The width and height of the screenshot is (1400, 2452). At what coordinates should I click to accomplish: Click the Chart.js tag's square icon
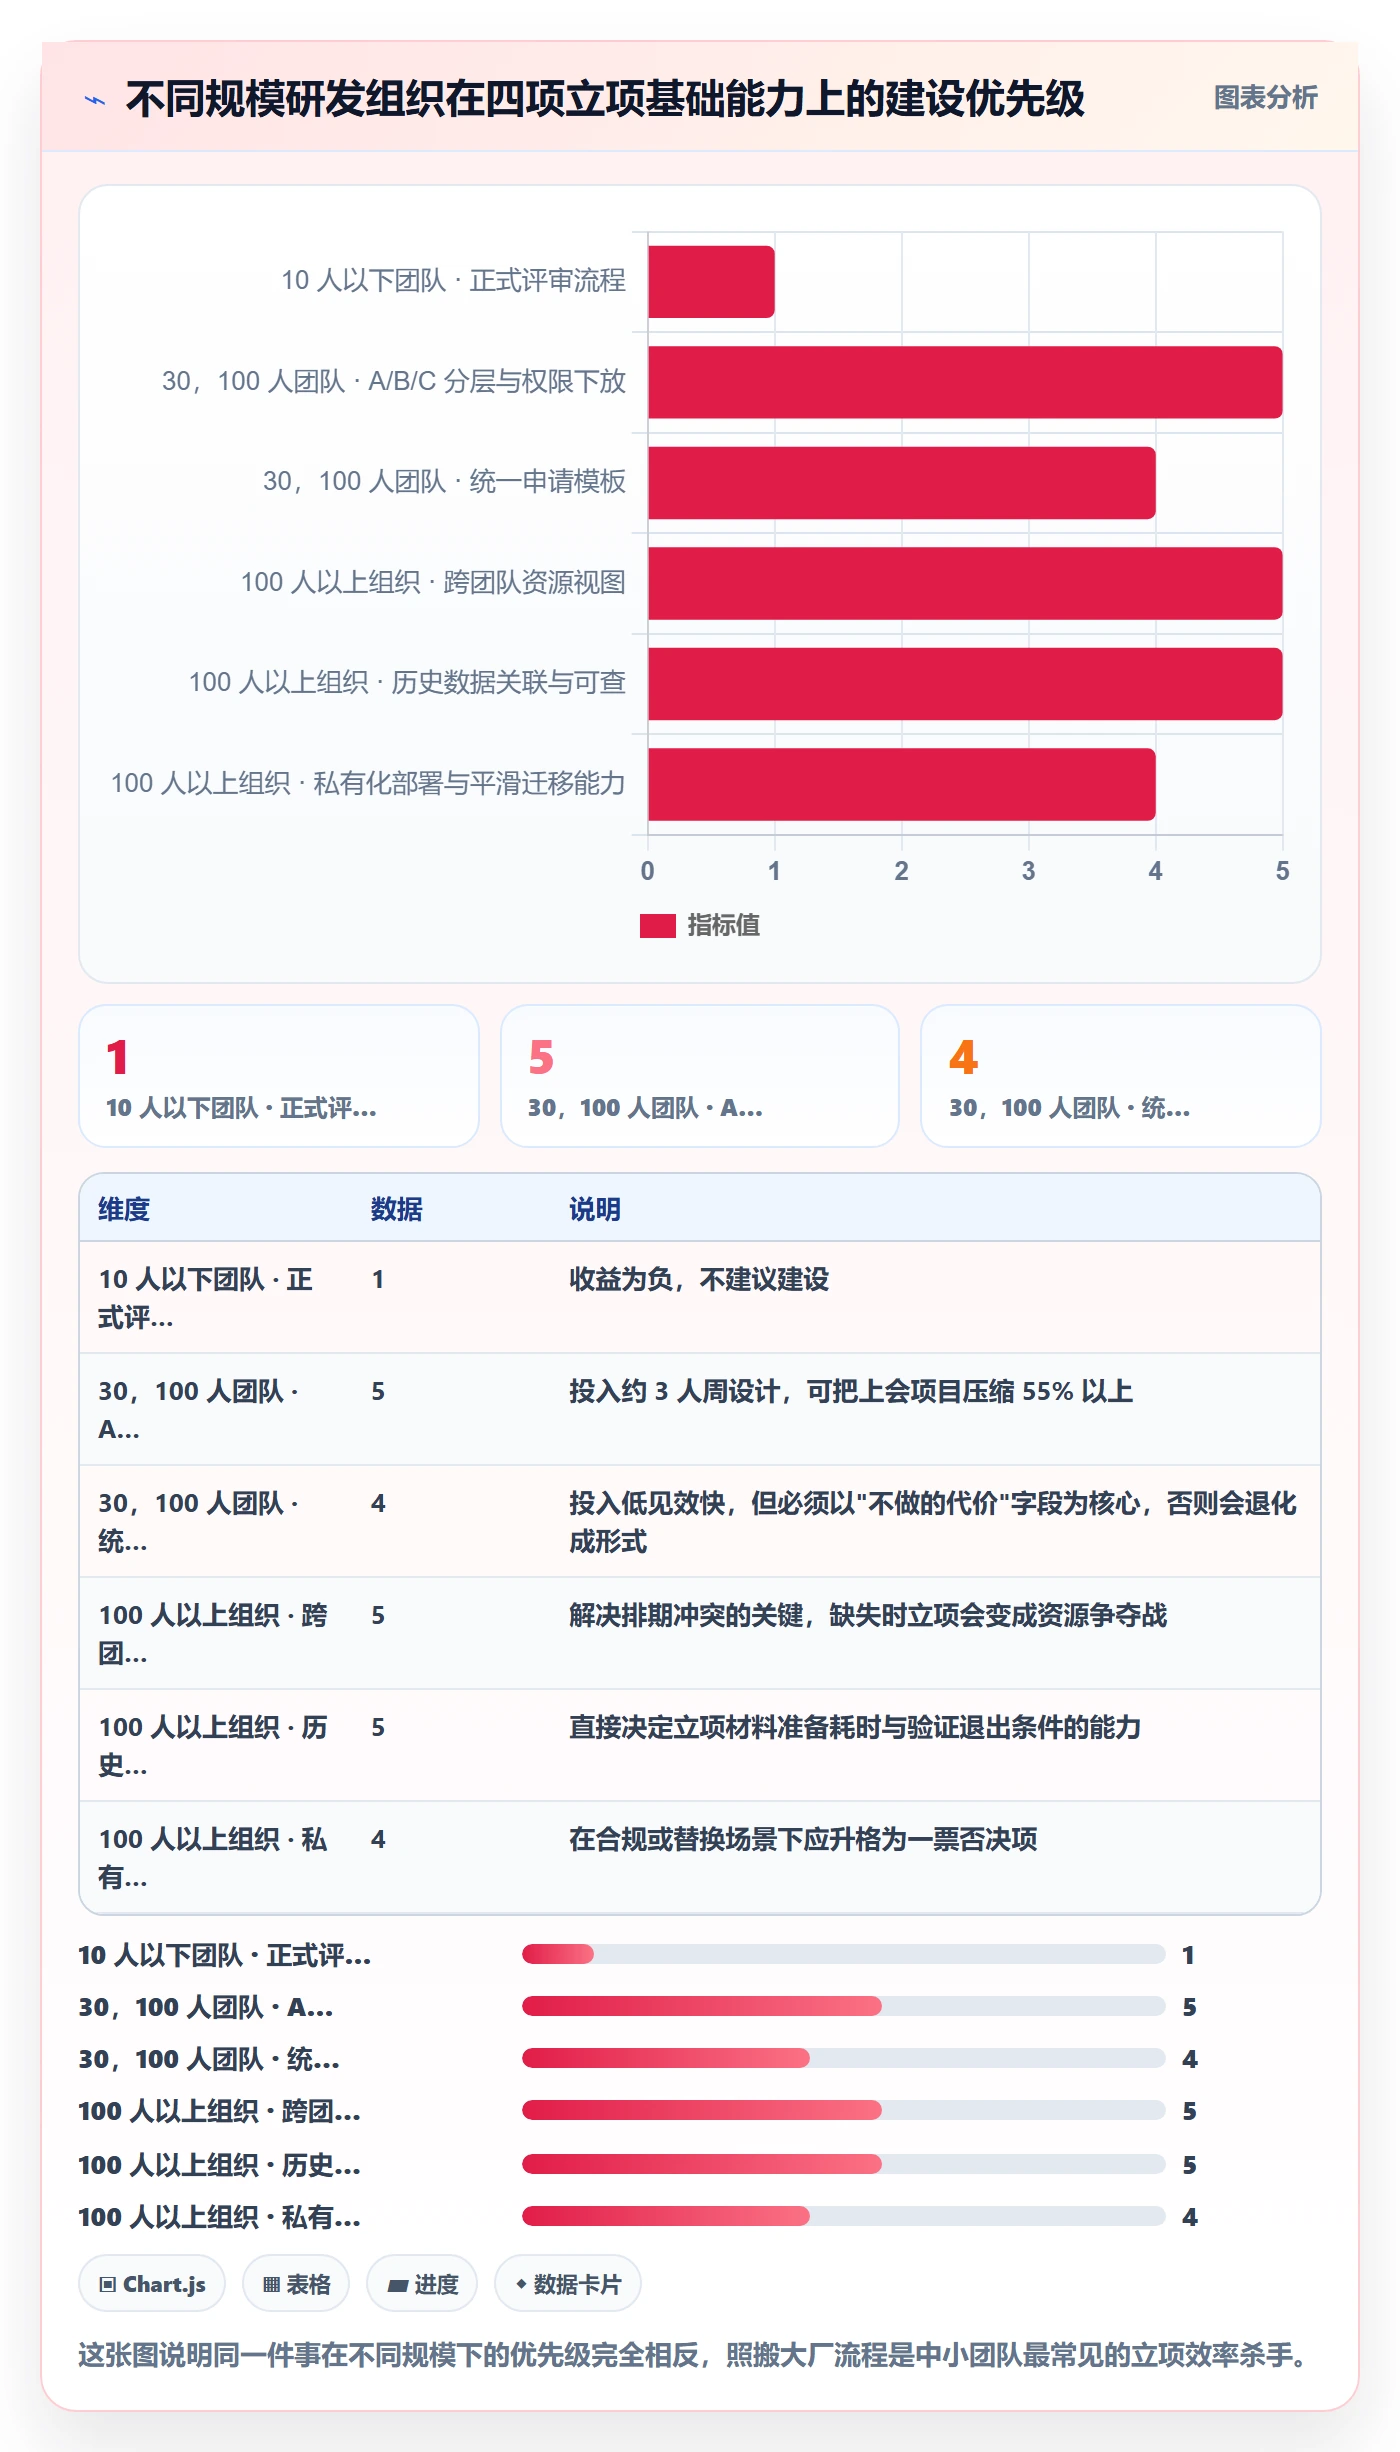click(108, 2284)
